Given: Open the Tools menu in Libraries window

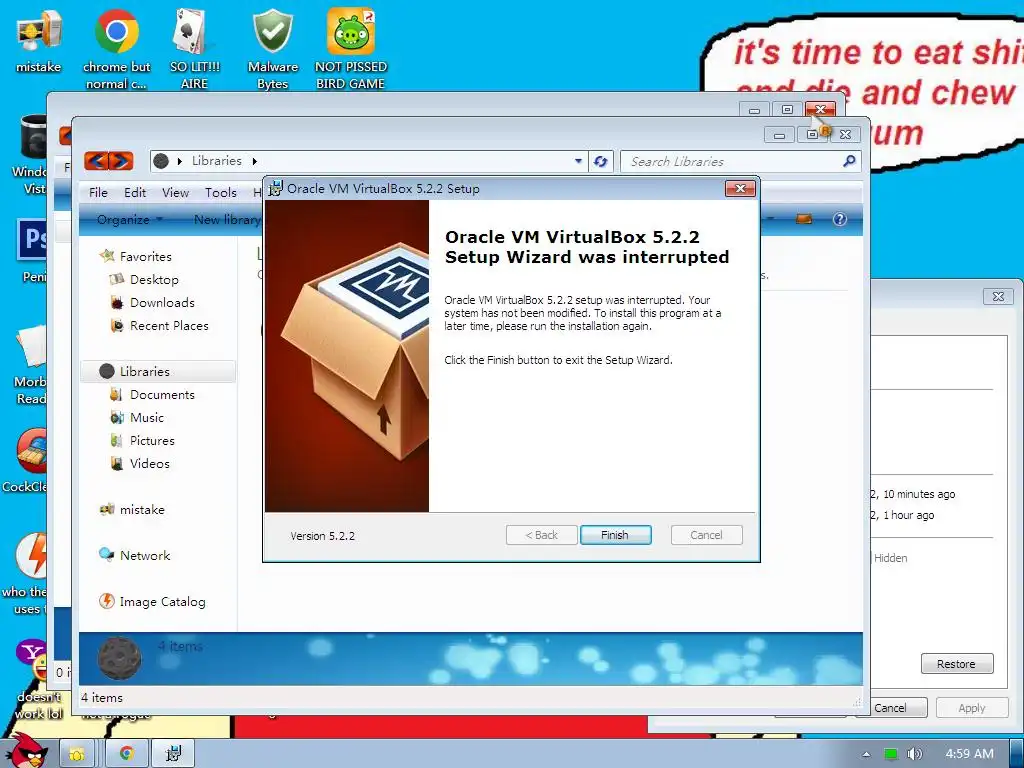Looking at the screenshot, I should [x=221, y=193].
